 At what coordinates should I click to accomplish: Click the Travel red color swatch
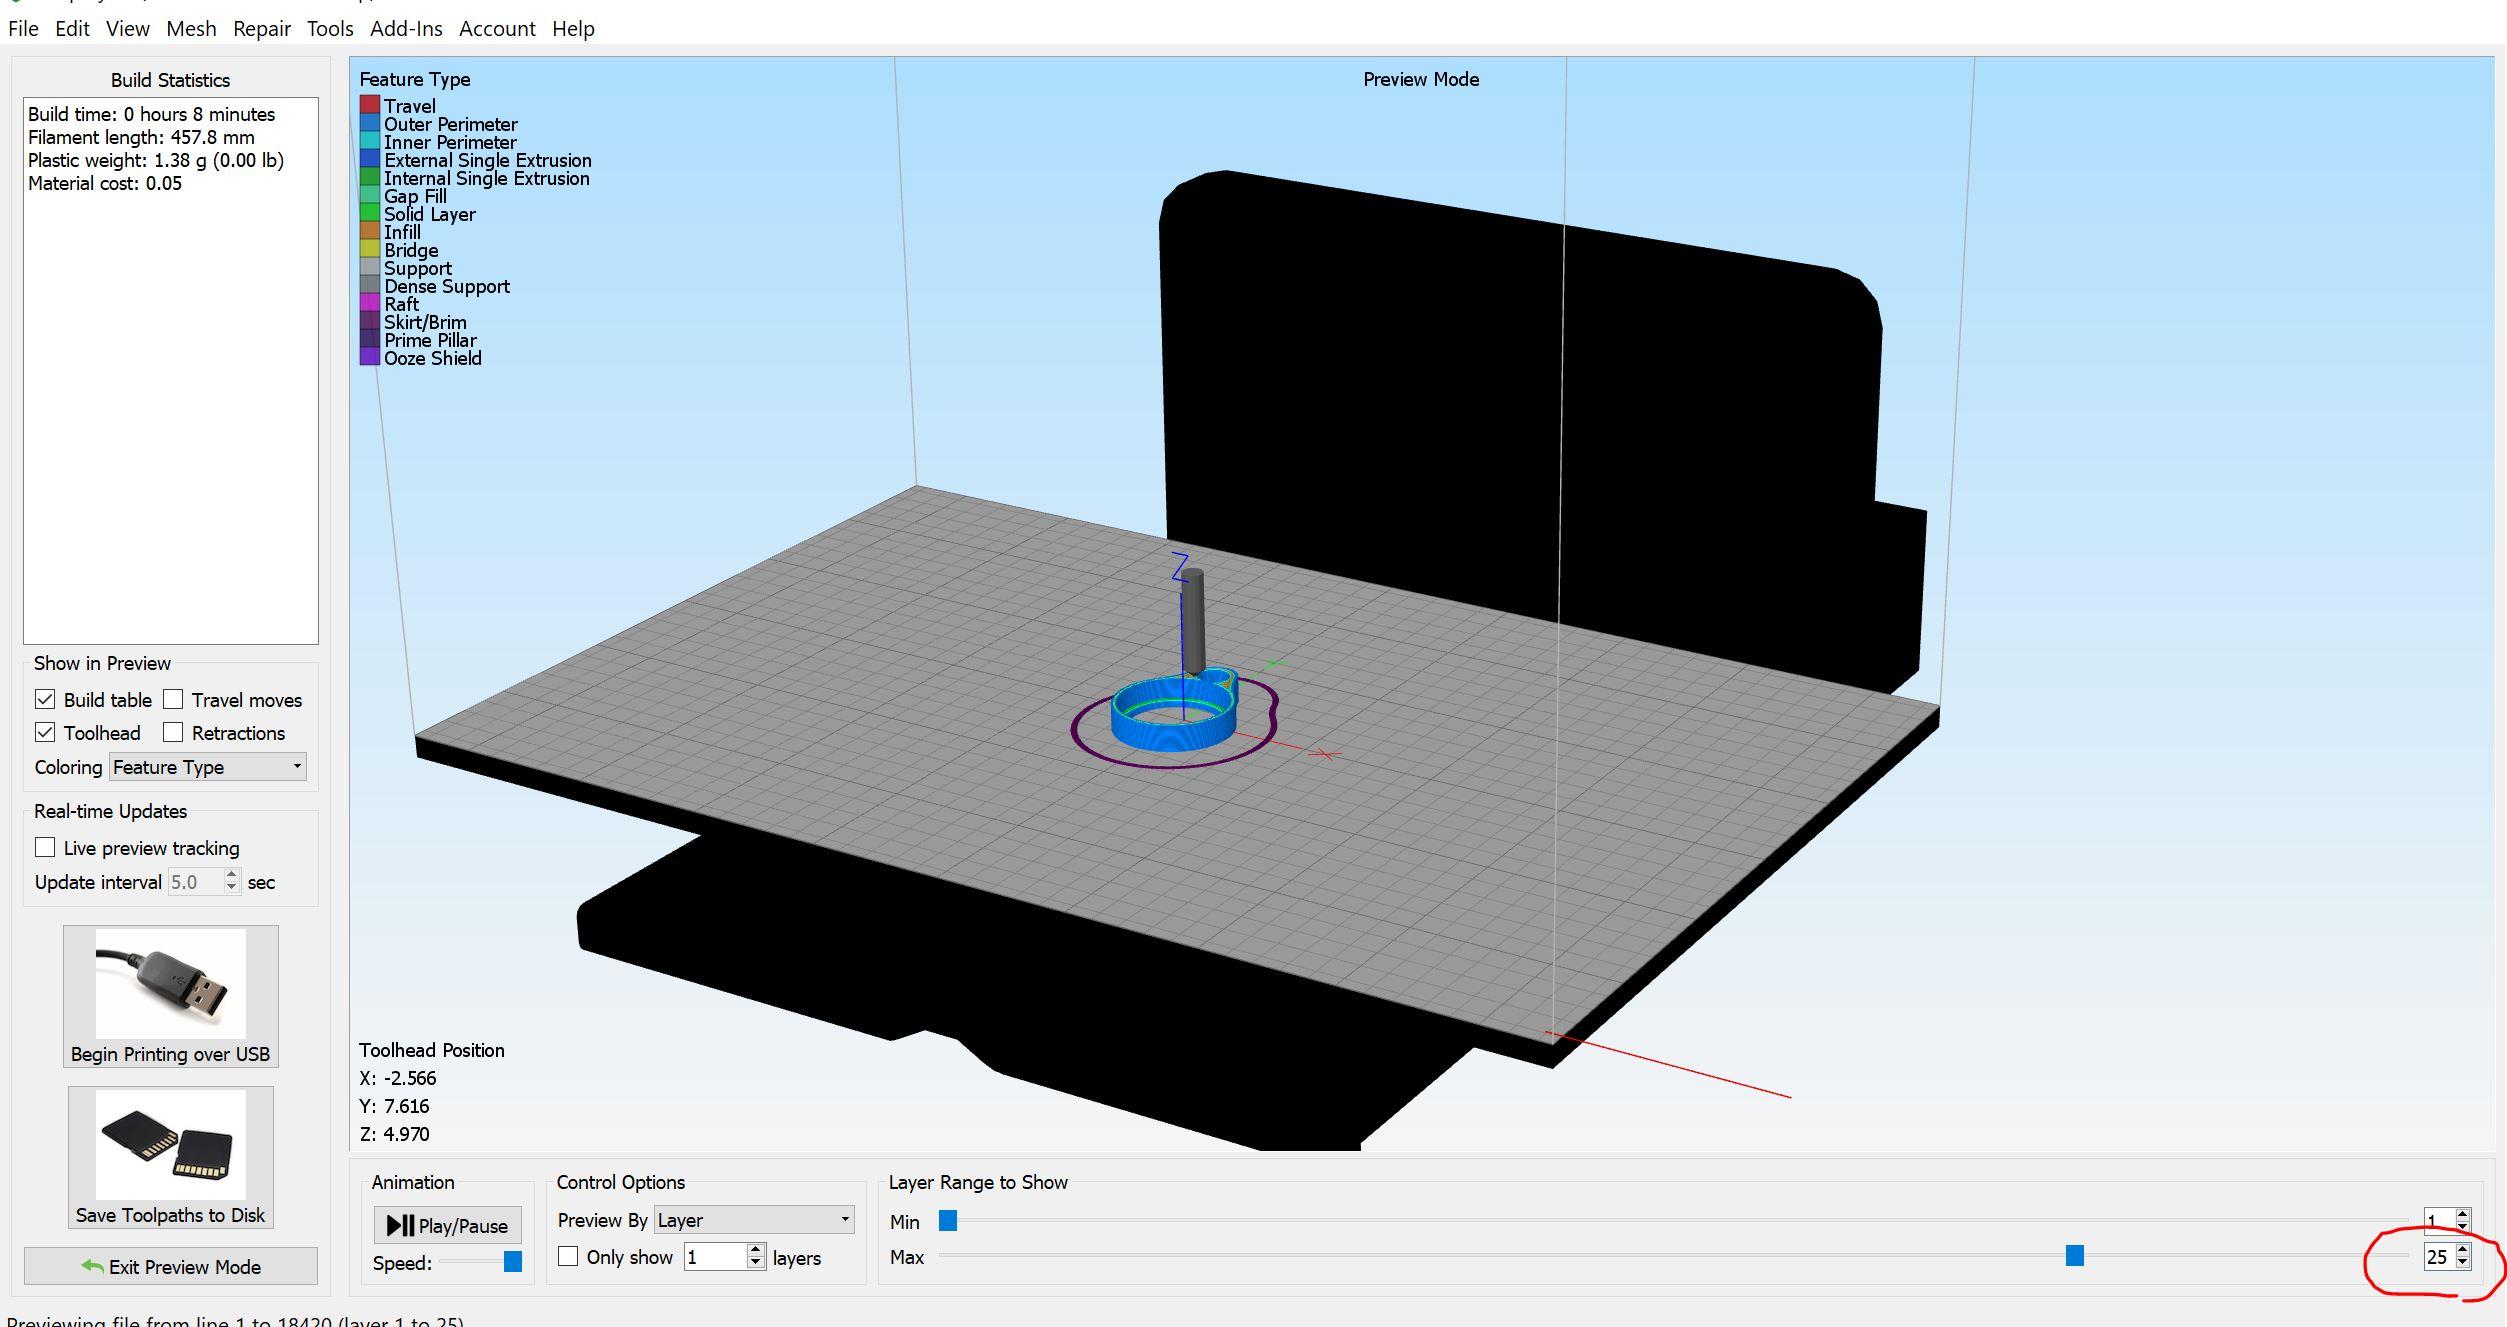[369, 105]
